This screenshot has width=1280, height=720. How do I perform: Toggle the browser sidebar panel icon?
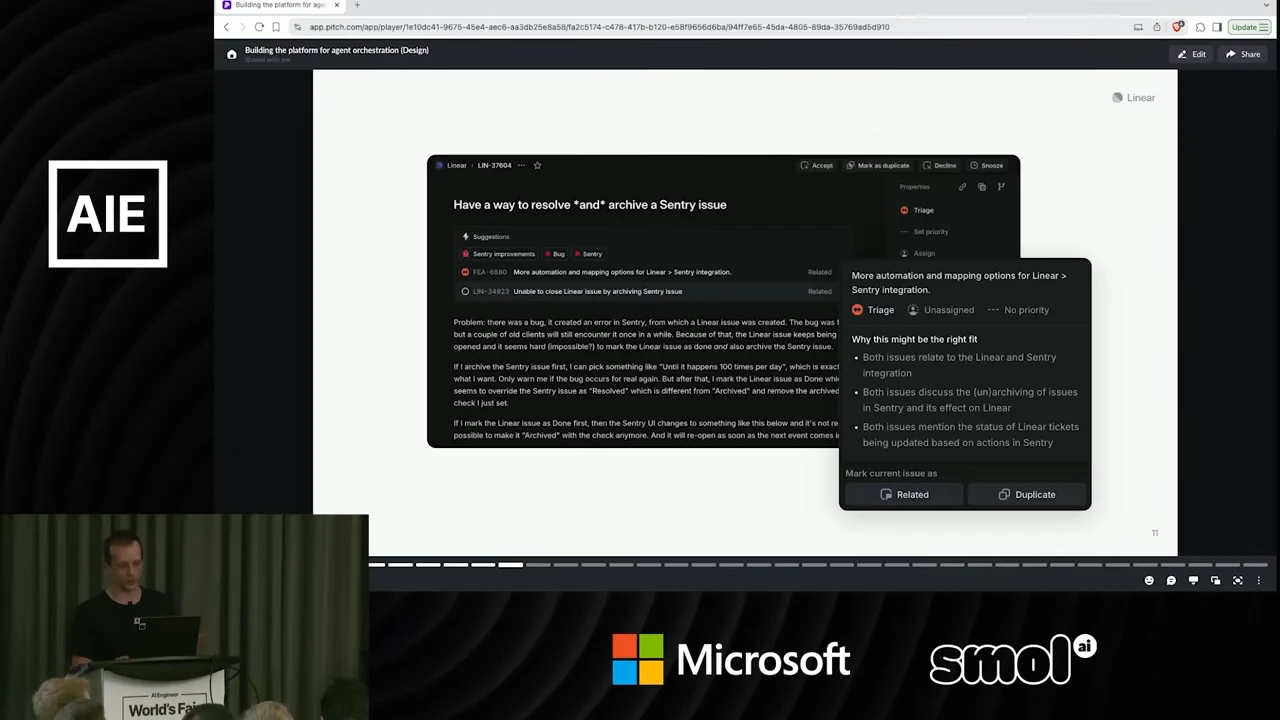coord(1217,27)
